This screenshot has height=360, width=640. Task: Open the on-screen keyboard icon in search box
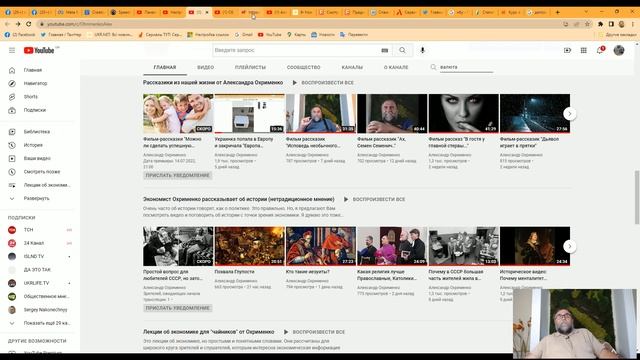384,50
